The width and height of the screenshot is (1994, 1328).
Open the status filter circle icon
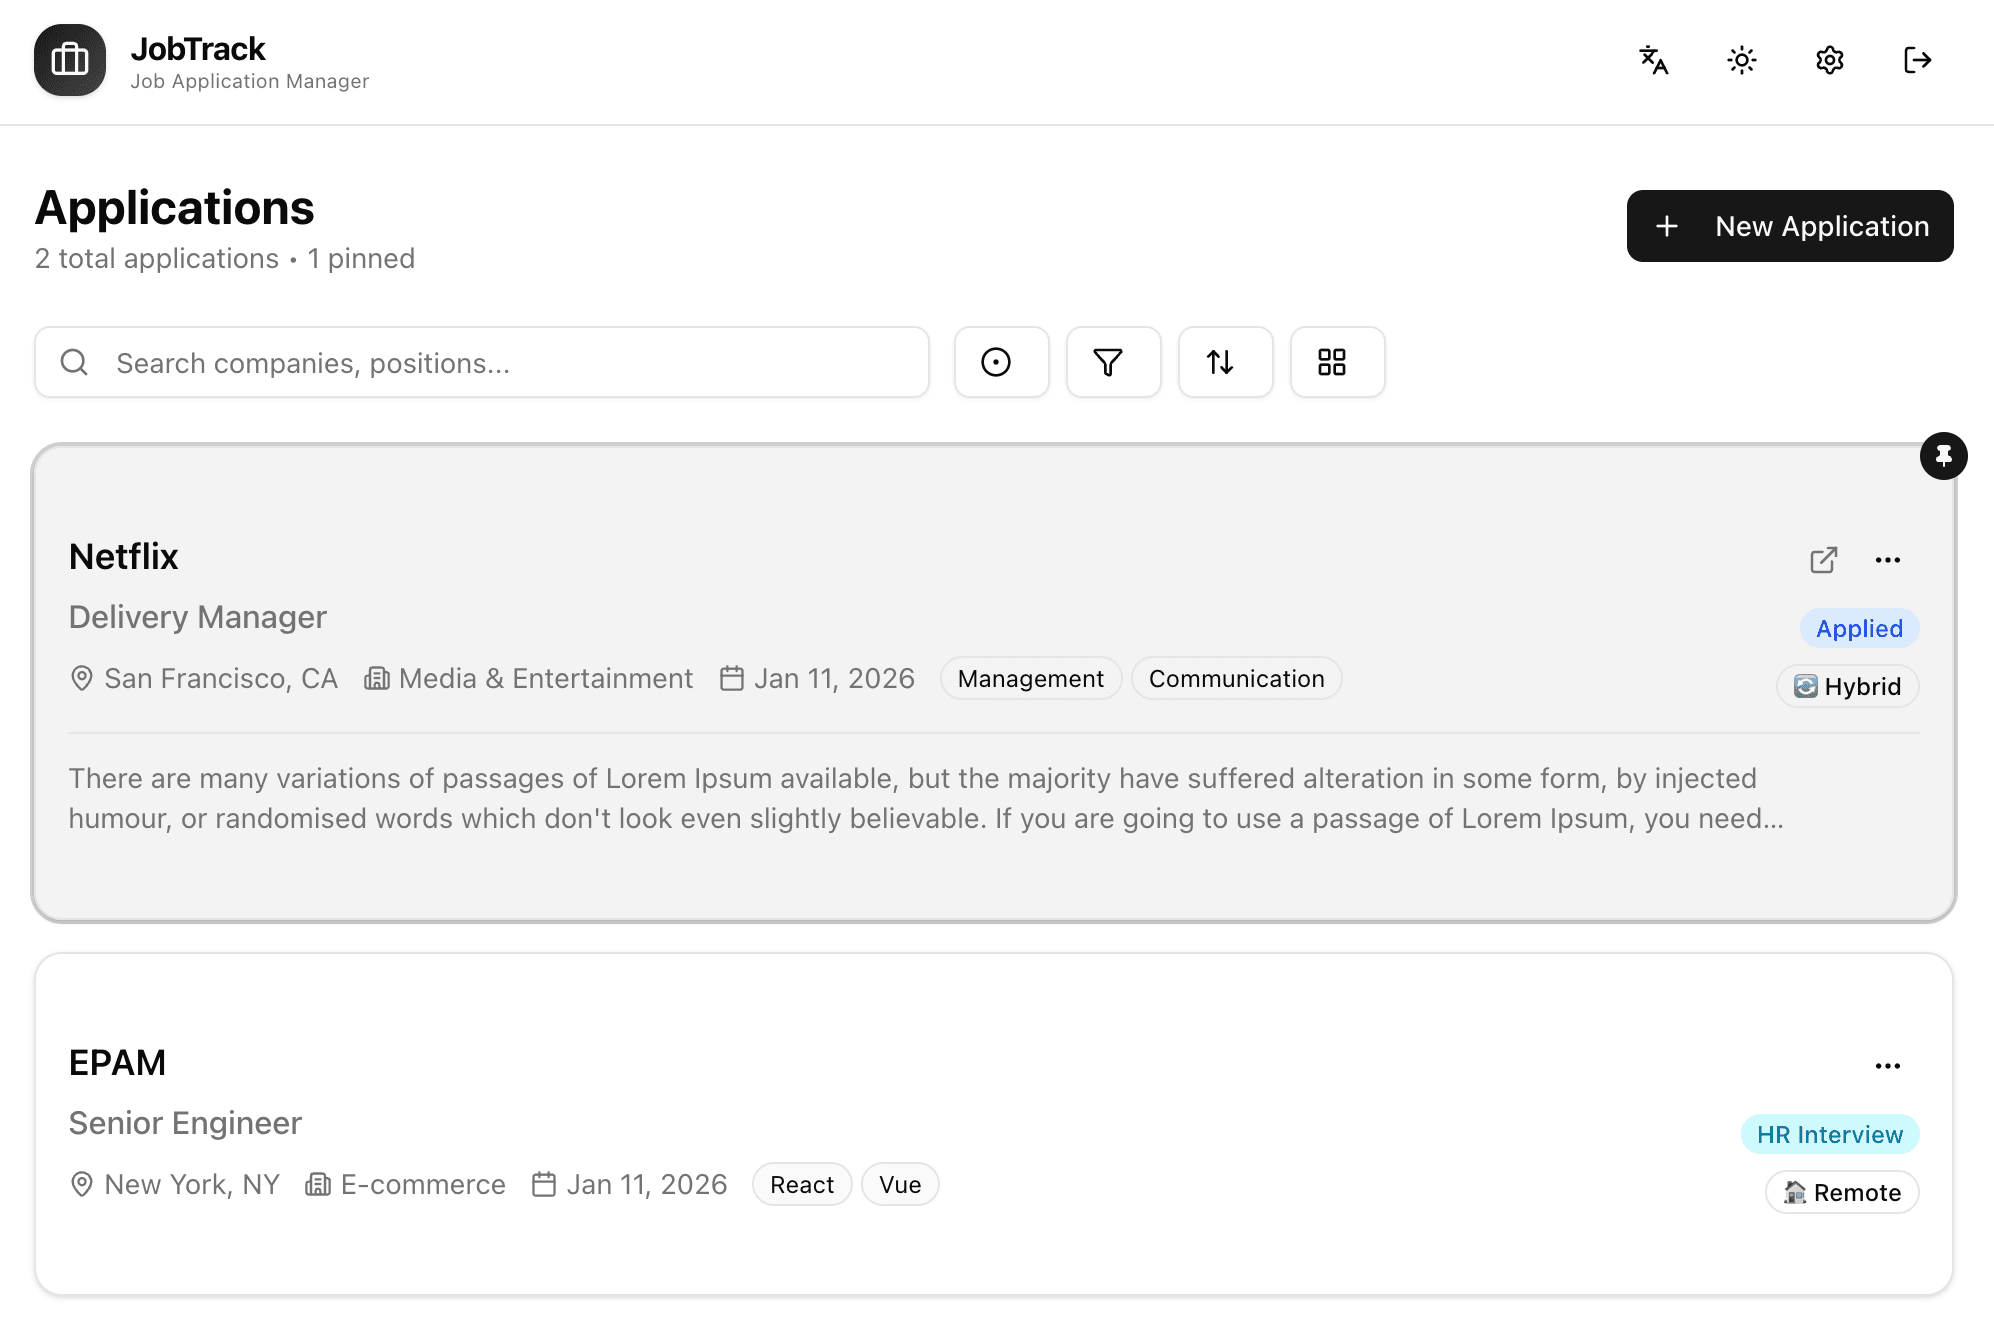(x=1000, y=362)
